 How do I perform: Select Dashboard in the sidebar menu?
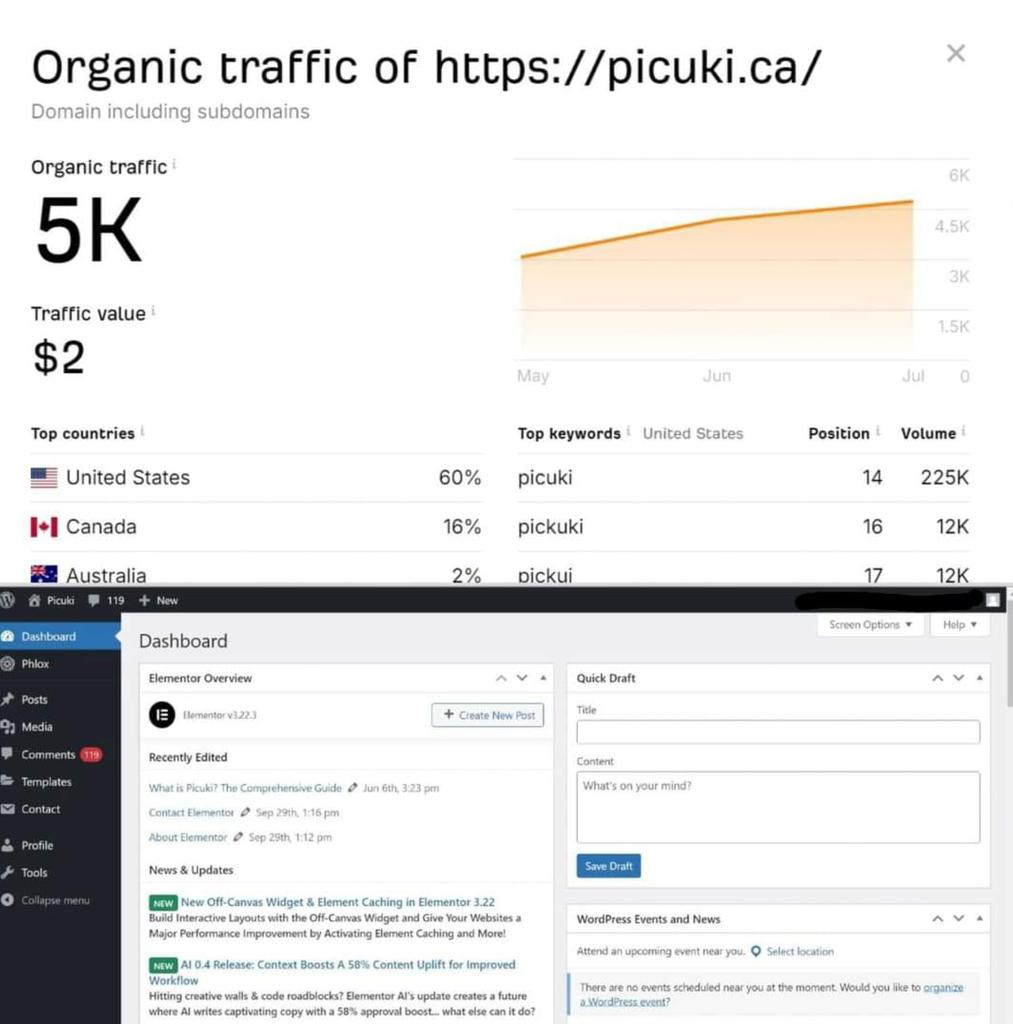click(60, 636)
